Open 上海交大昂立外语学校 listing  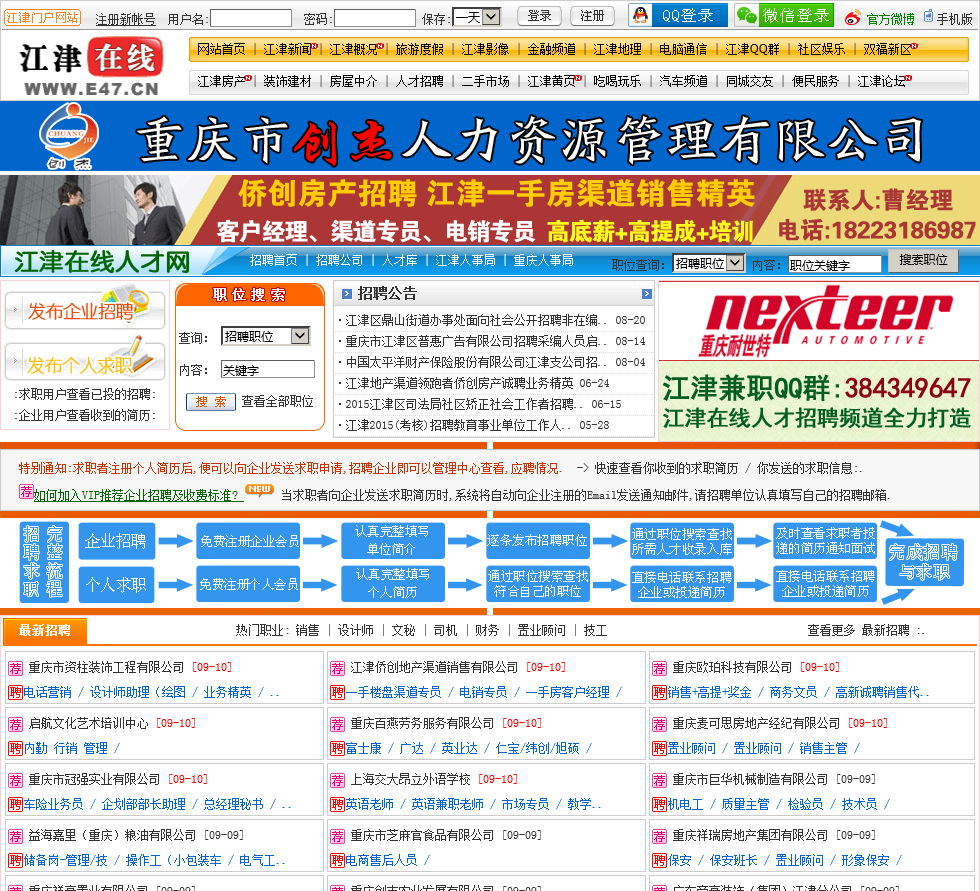[x=410, y=779]
